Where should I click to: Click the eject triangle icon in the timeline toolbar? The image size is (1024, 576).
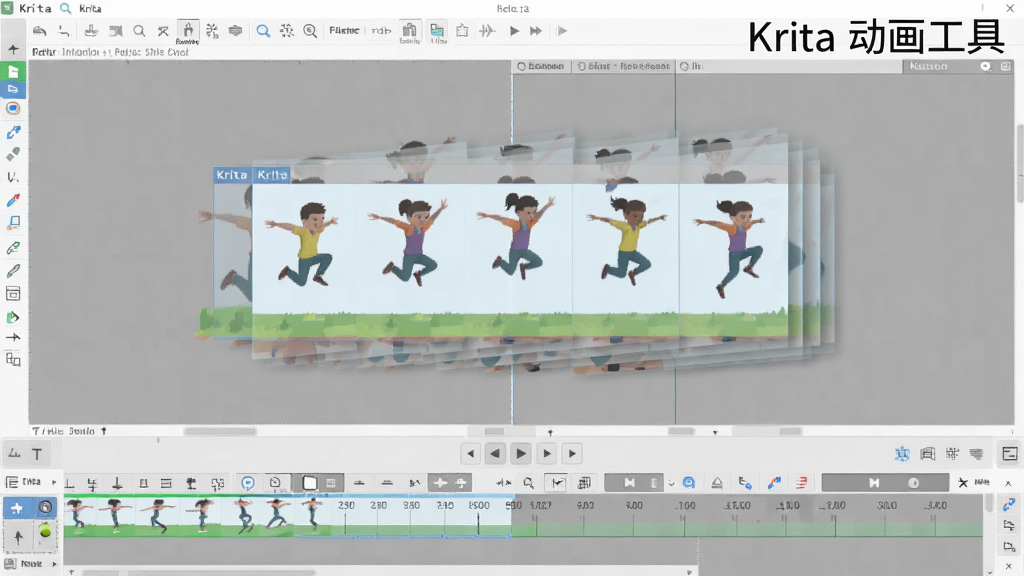pos(716,483)
